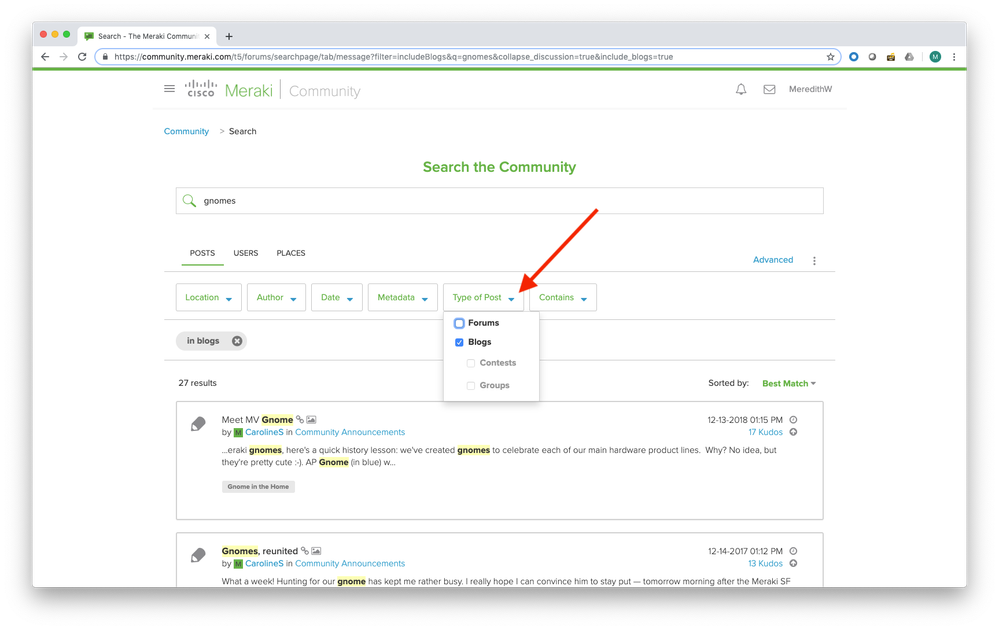Expand the Location filter dropdown
This screenshot has width=999, height=630.
pos(209,298)
